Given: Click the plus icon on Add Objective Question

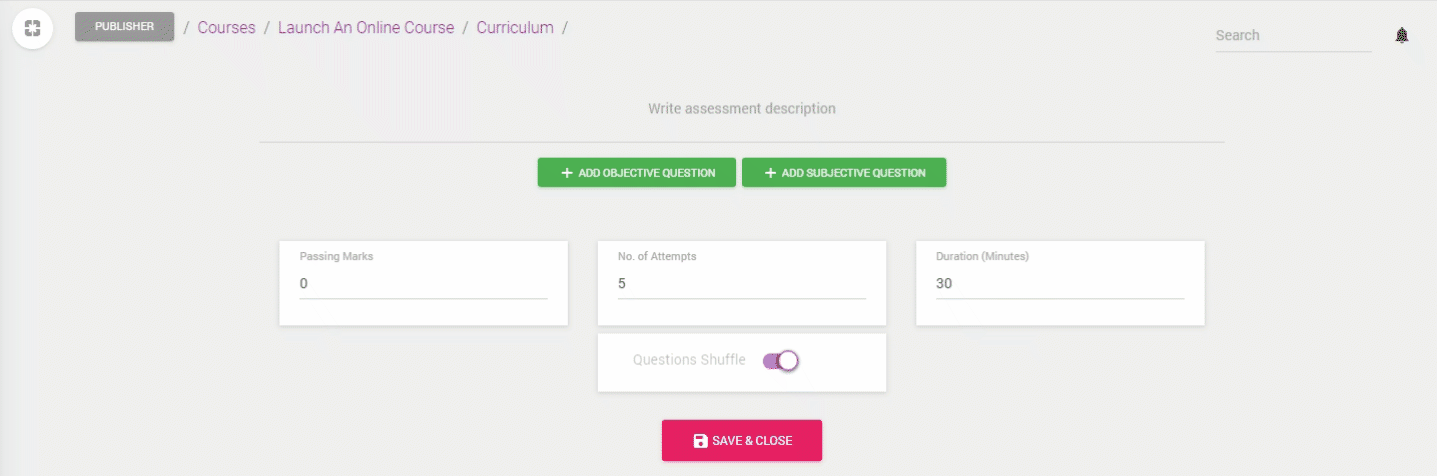Looking at the screenshot, I should 567,173.
